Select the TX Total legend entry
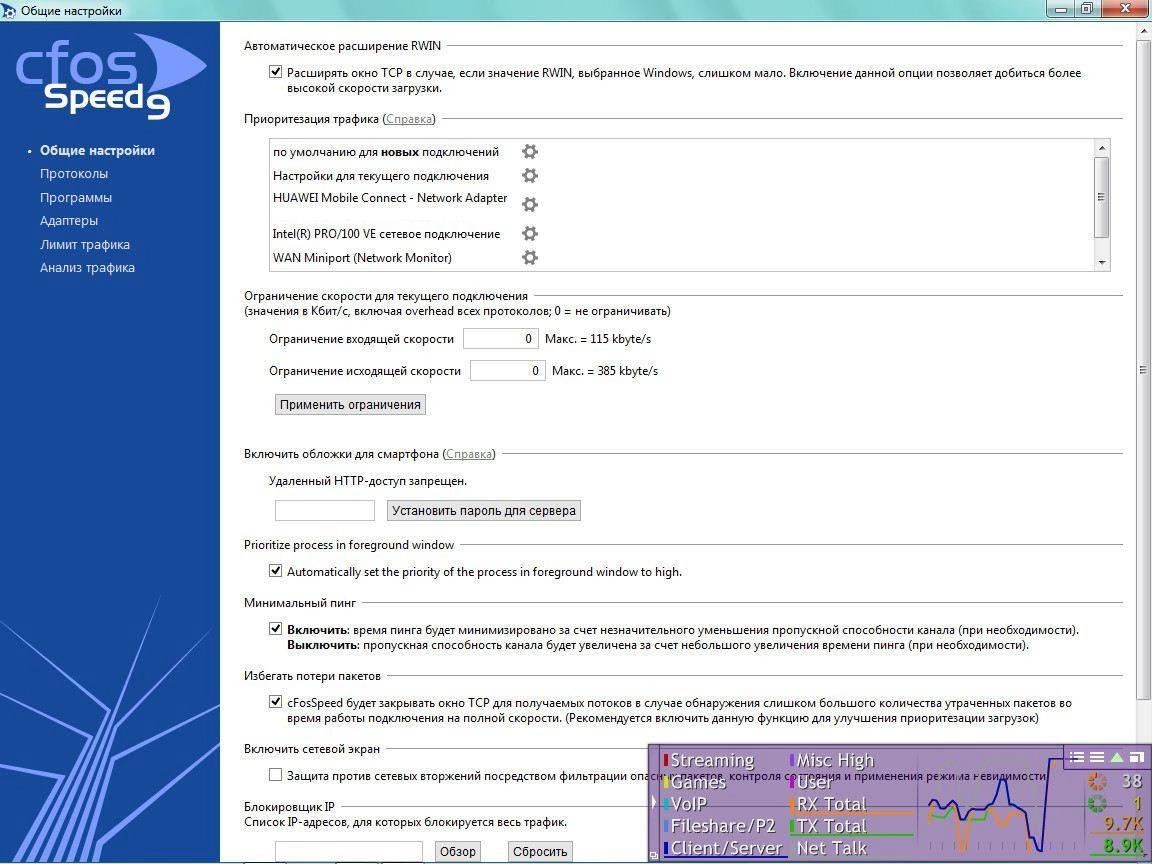1152x864 pixels. [x=828, y=826]
